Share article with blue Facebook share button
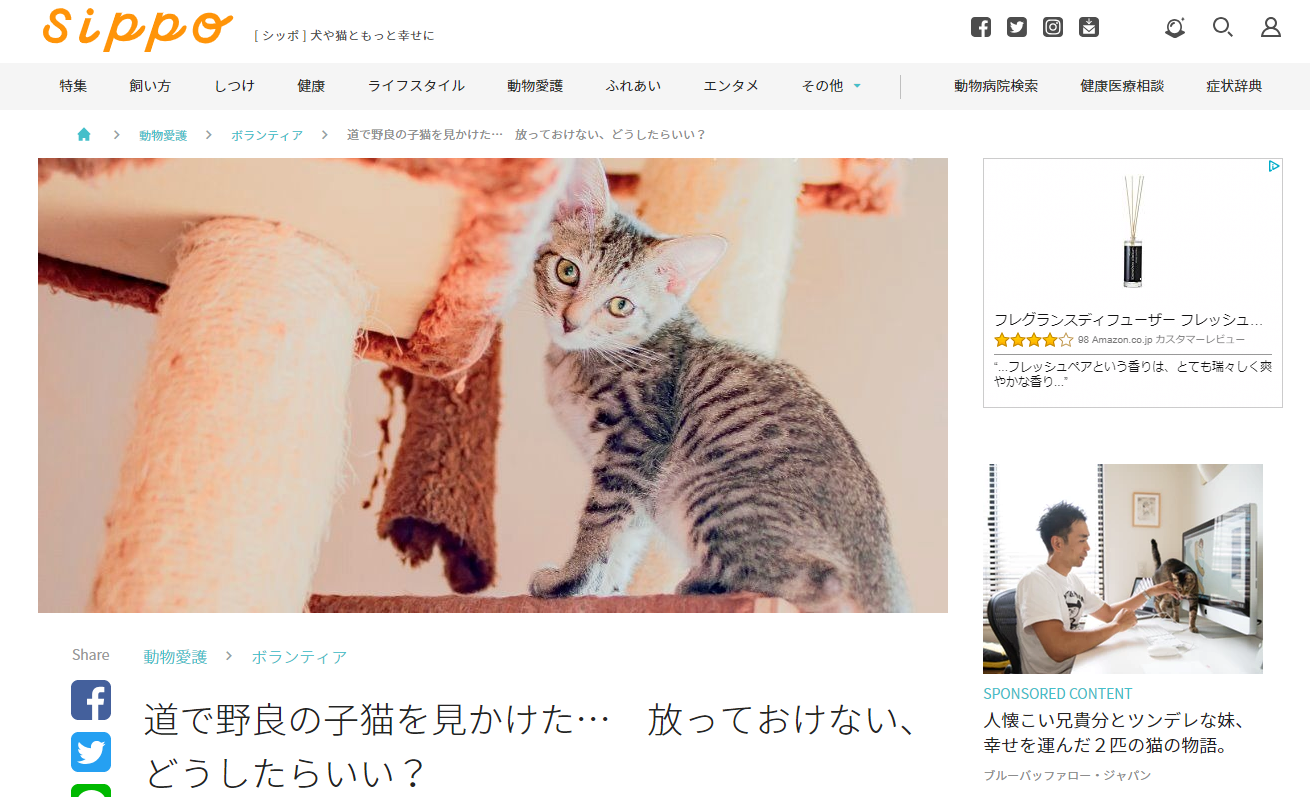Image resolution: width=1310 pixels, height=797 pixels. click(91, 700)
